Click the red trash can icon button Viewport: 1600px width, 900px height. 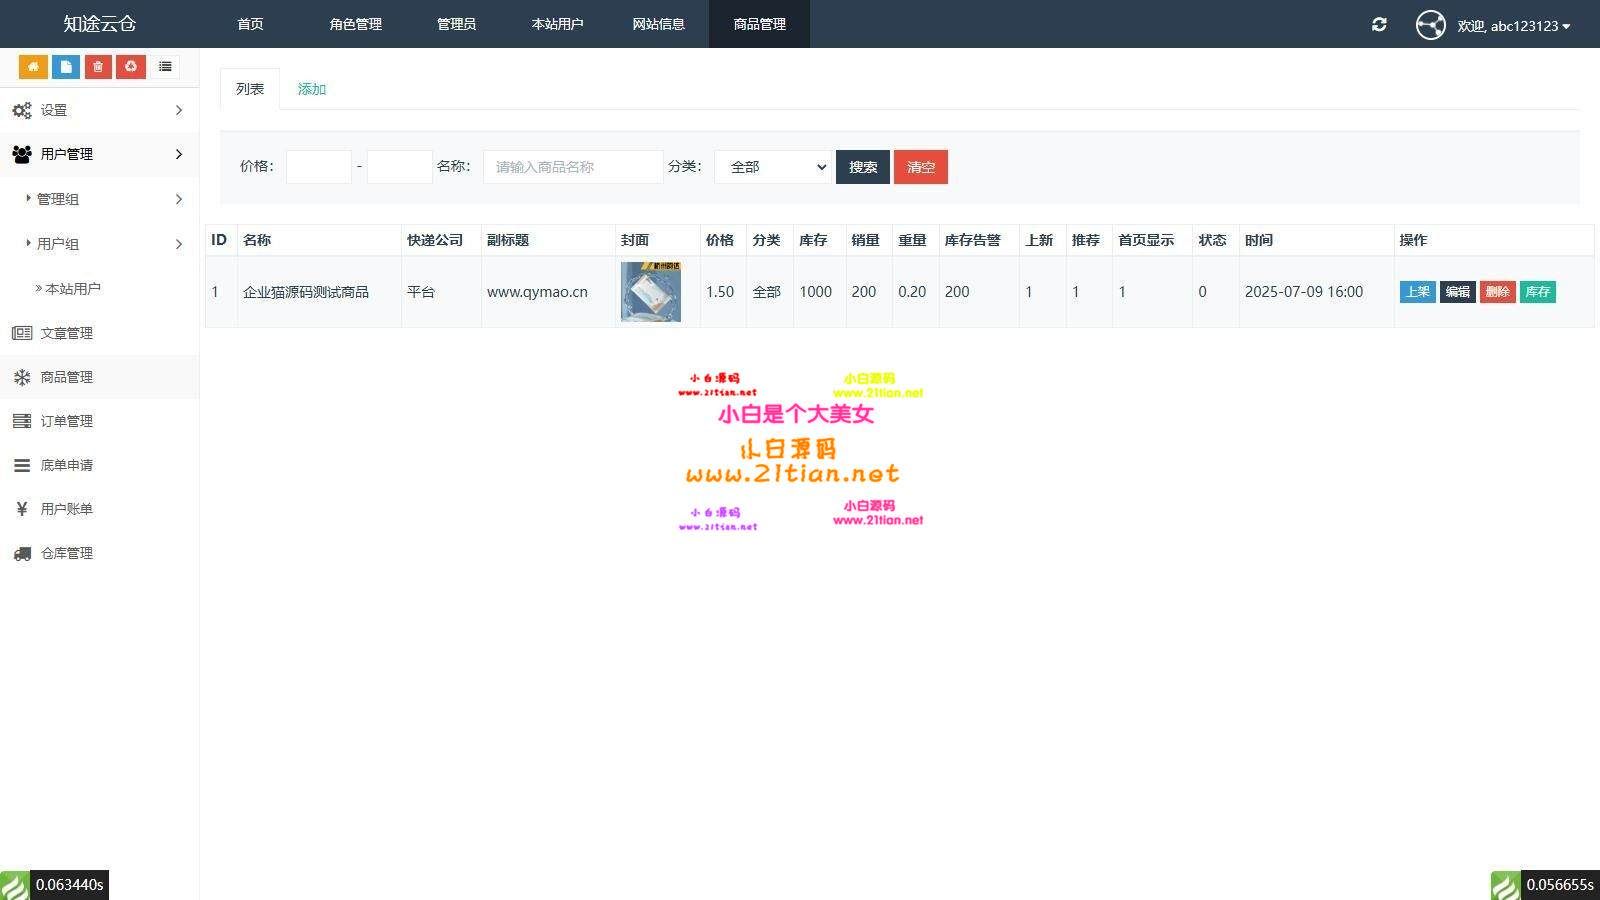click(x=98, y=67)
